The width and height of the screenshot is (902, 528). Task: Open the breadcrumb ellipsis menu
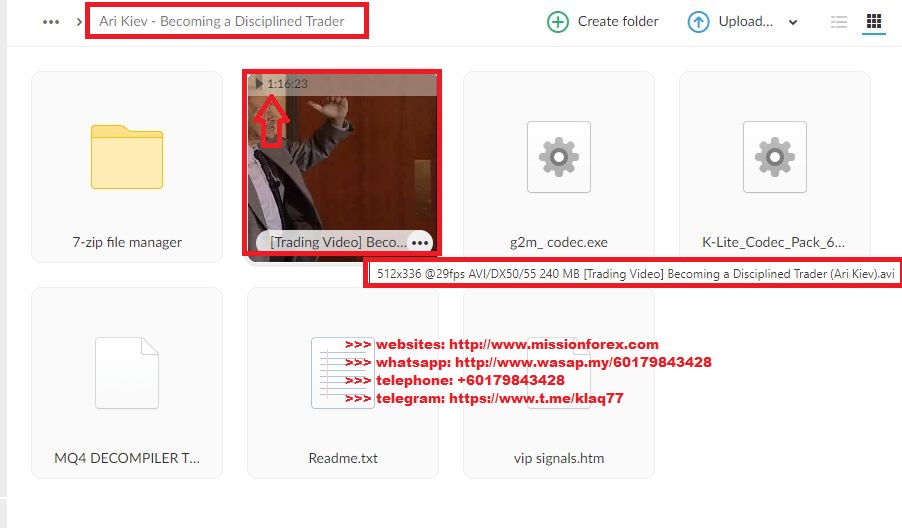51,22
